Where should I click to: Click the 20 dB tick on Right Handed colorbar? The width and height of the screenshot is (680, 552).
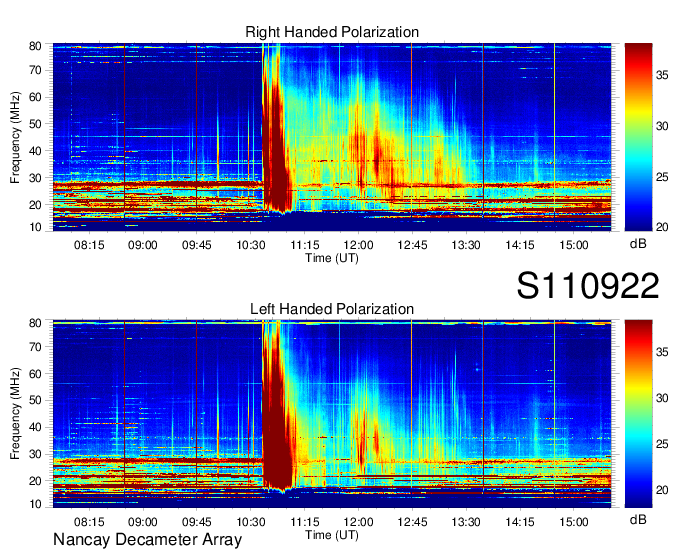[662, 227]
